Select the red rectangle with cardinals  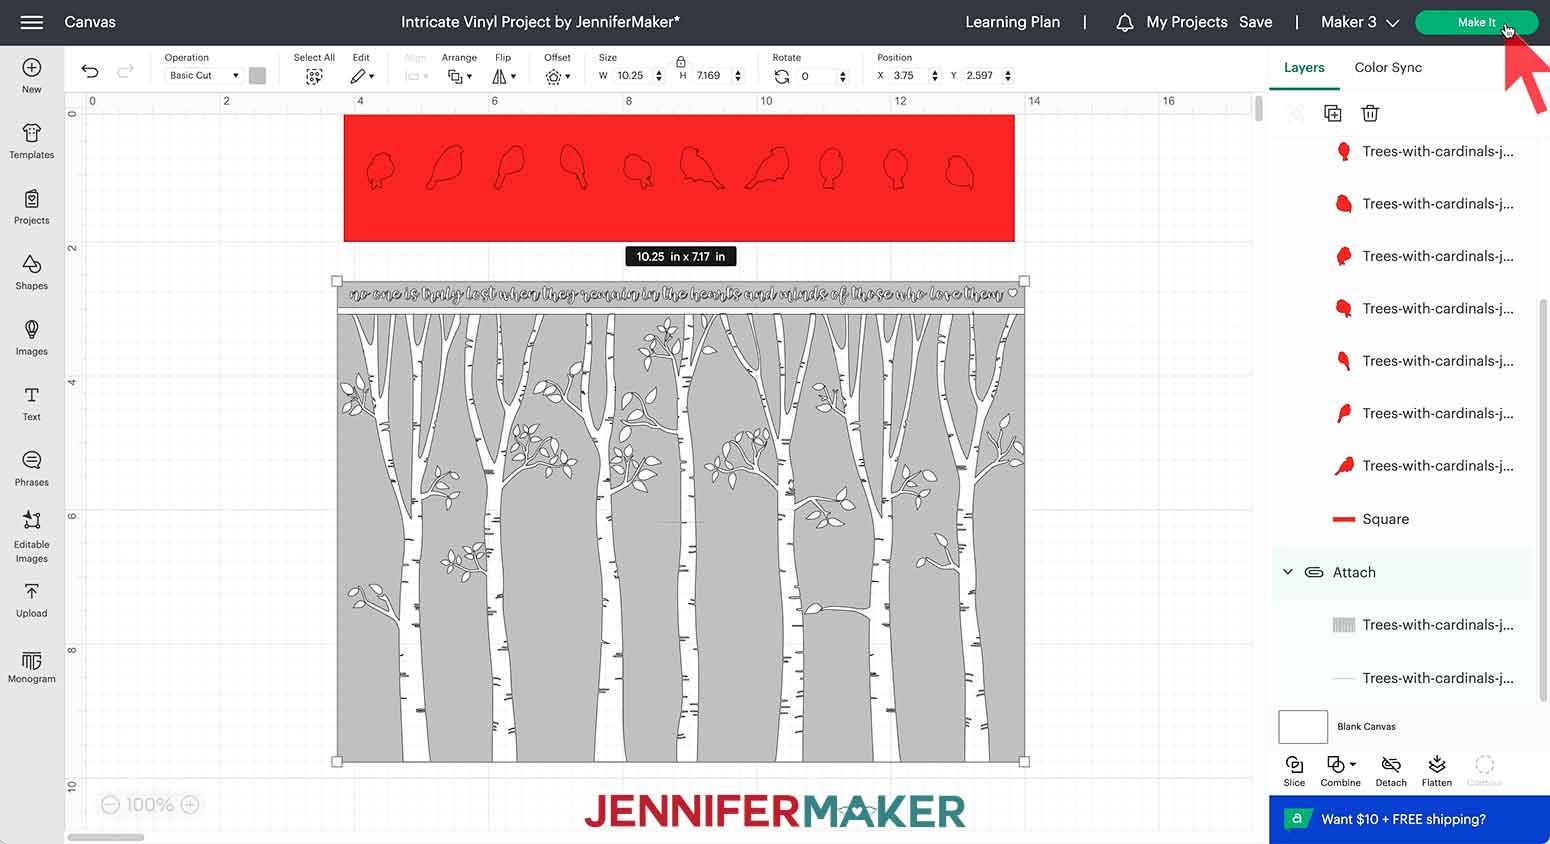point(679,178)
